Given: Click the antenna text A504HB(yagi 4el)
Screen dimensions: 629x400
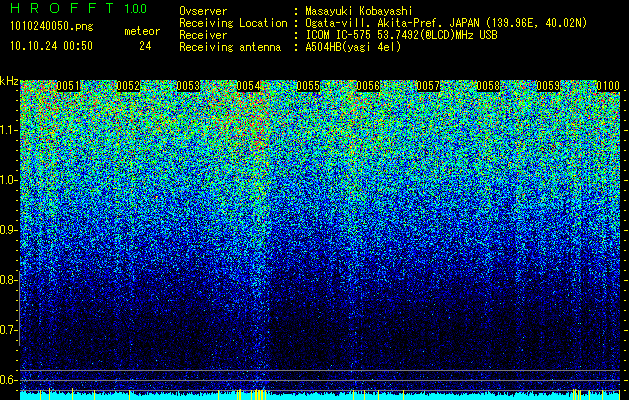Looking at the screenshot, I should [x=353, y=47].
